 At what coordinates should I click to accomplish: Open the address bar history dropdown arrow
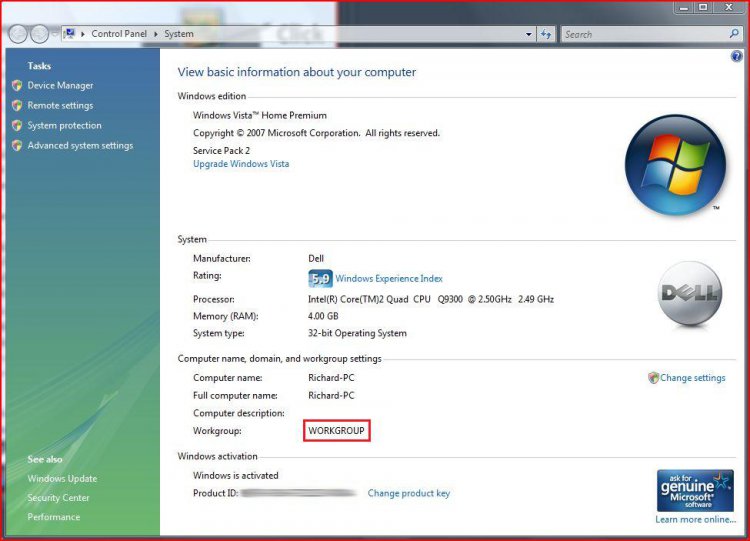528,34
